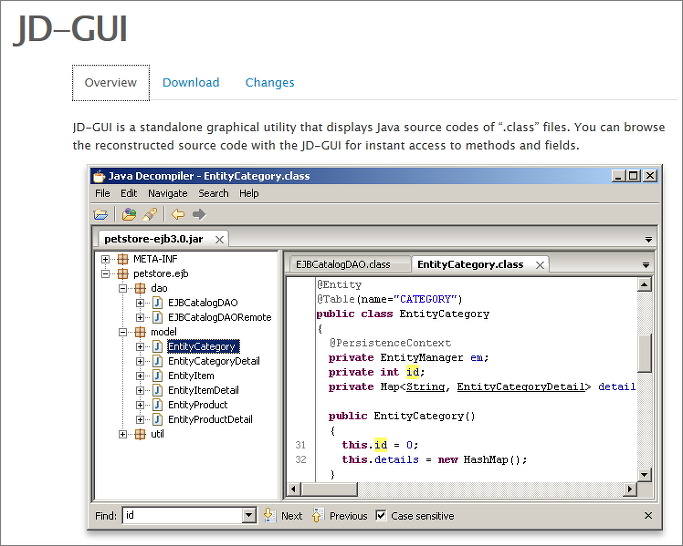Expand the EJBCatalogDAO class node
The width and height of the screenshot is (683, 546).
coord(140,302)
